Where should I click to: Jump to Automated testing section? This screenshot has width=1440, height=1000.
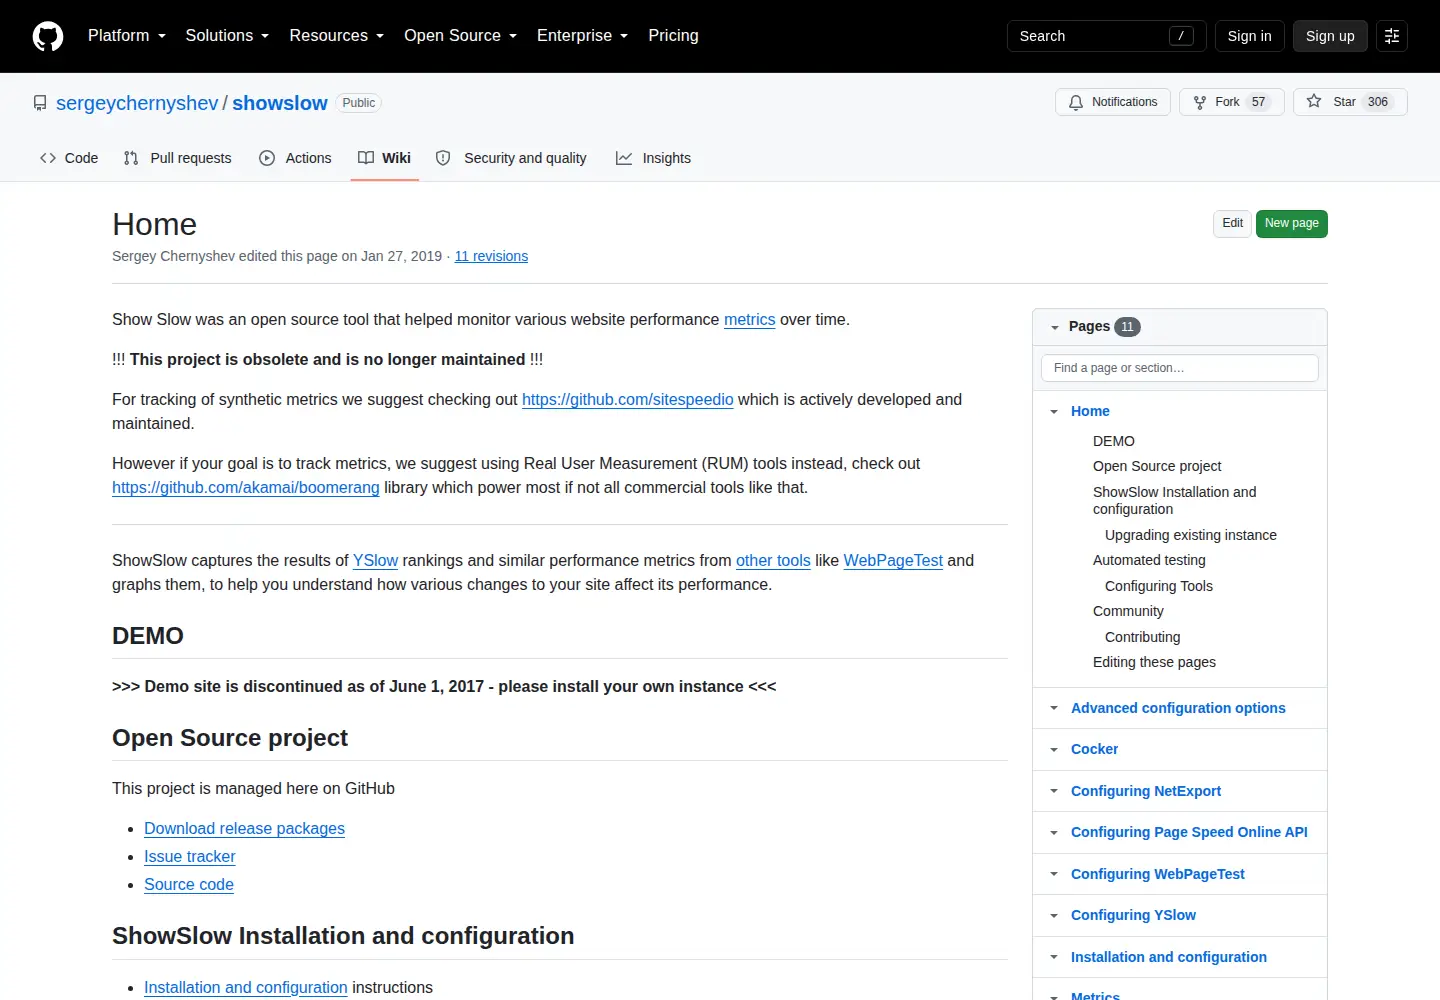coord(1149,561)
